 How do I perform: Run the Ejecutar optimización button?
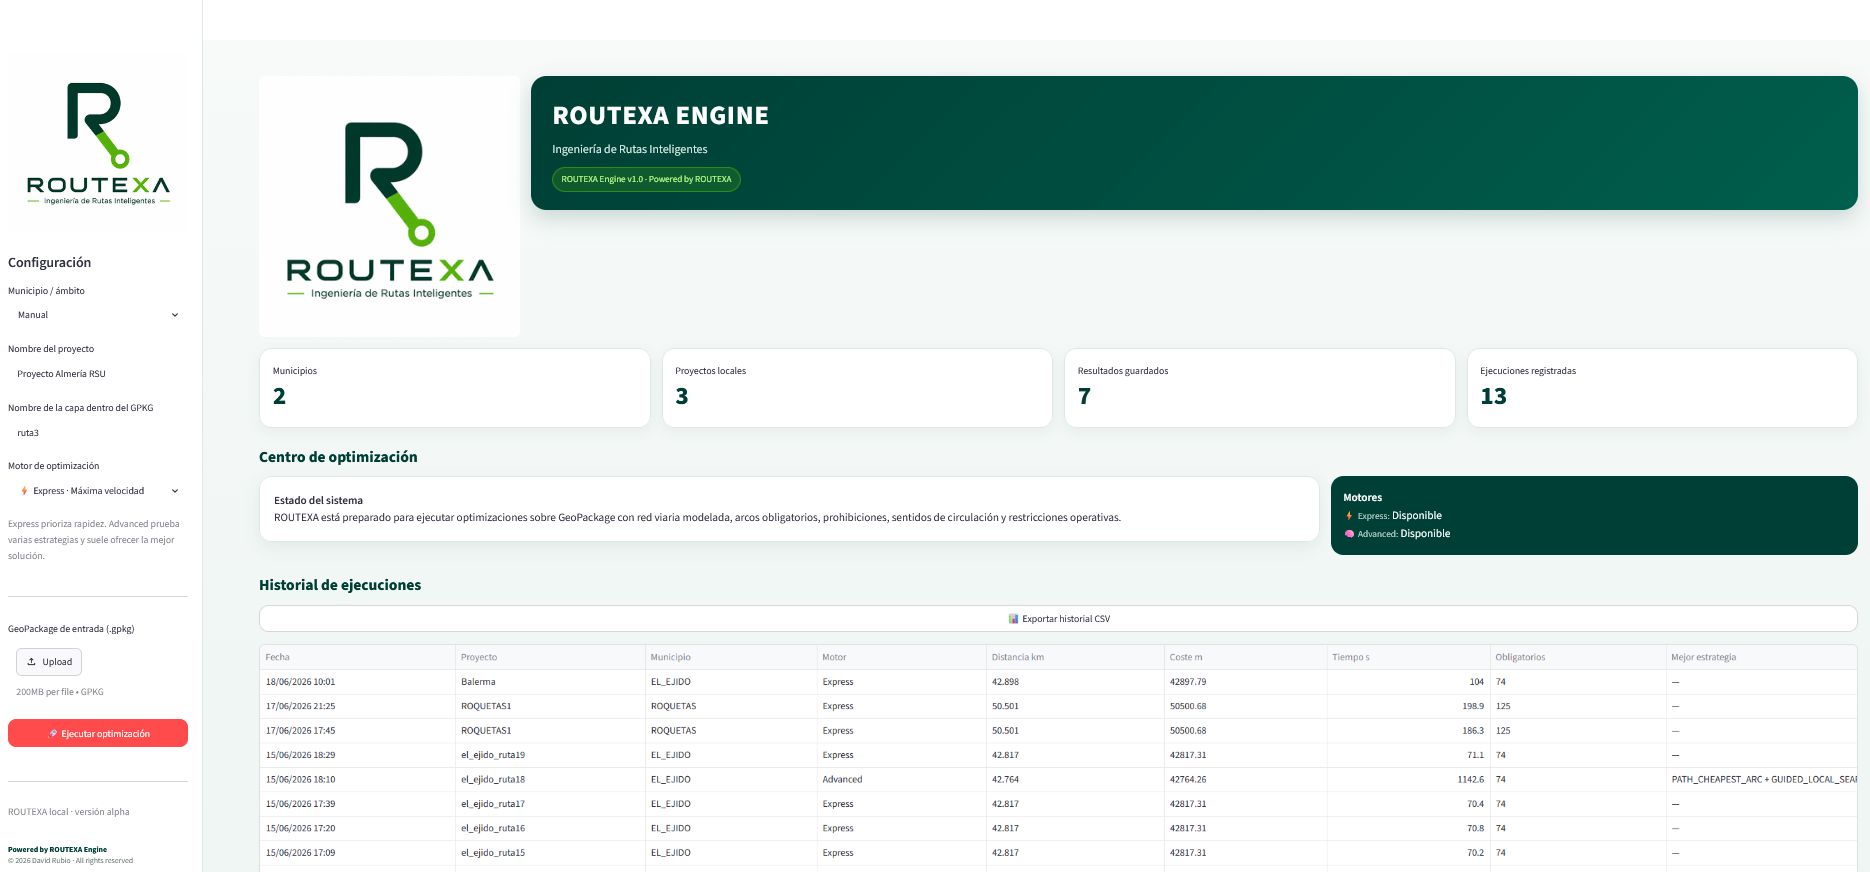98,733
